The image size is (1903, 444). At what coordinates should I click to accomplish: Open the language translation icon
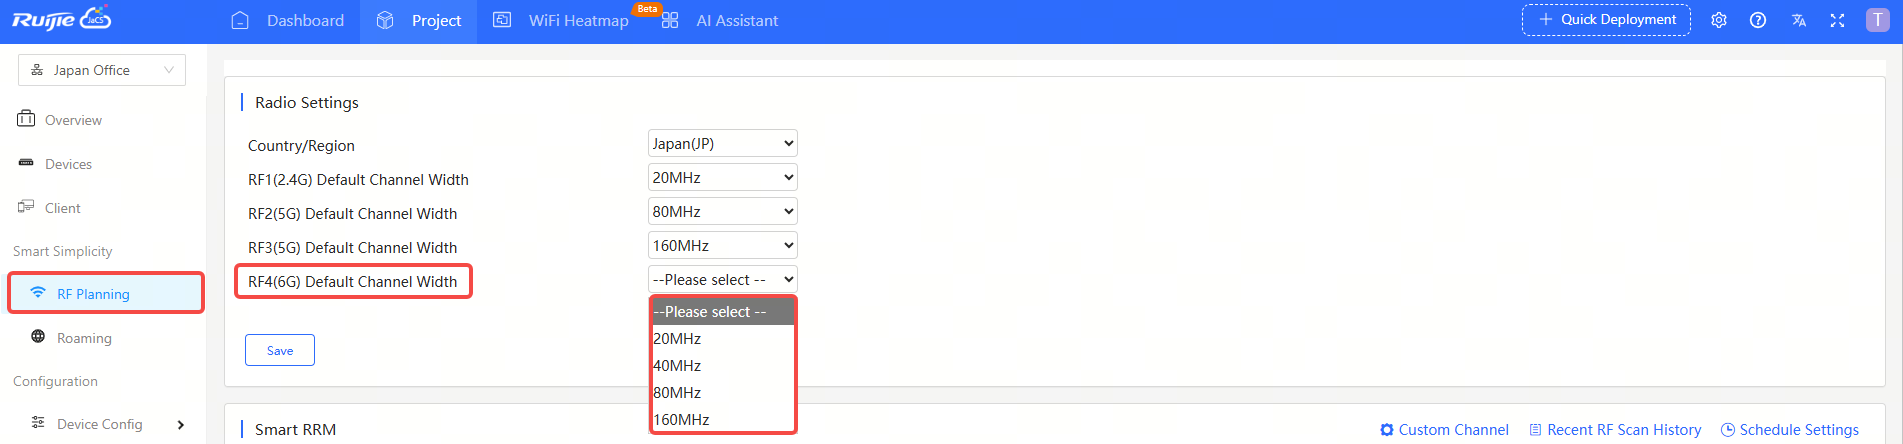tap(1798, 20)
